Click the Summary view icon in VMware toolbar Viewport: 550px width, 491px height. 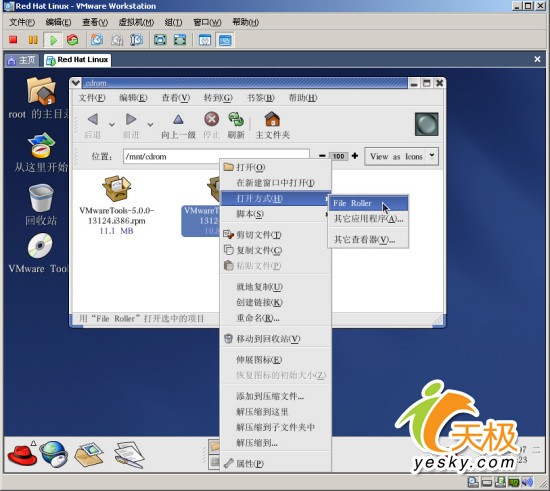click(x=205, y=40)
